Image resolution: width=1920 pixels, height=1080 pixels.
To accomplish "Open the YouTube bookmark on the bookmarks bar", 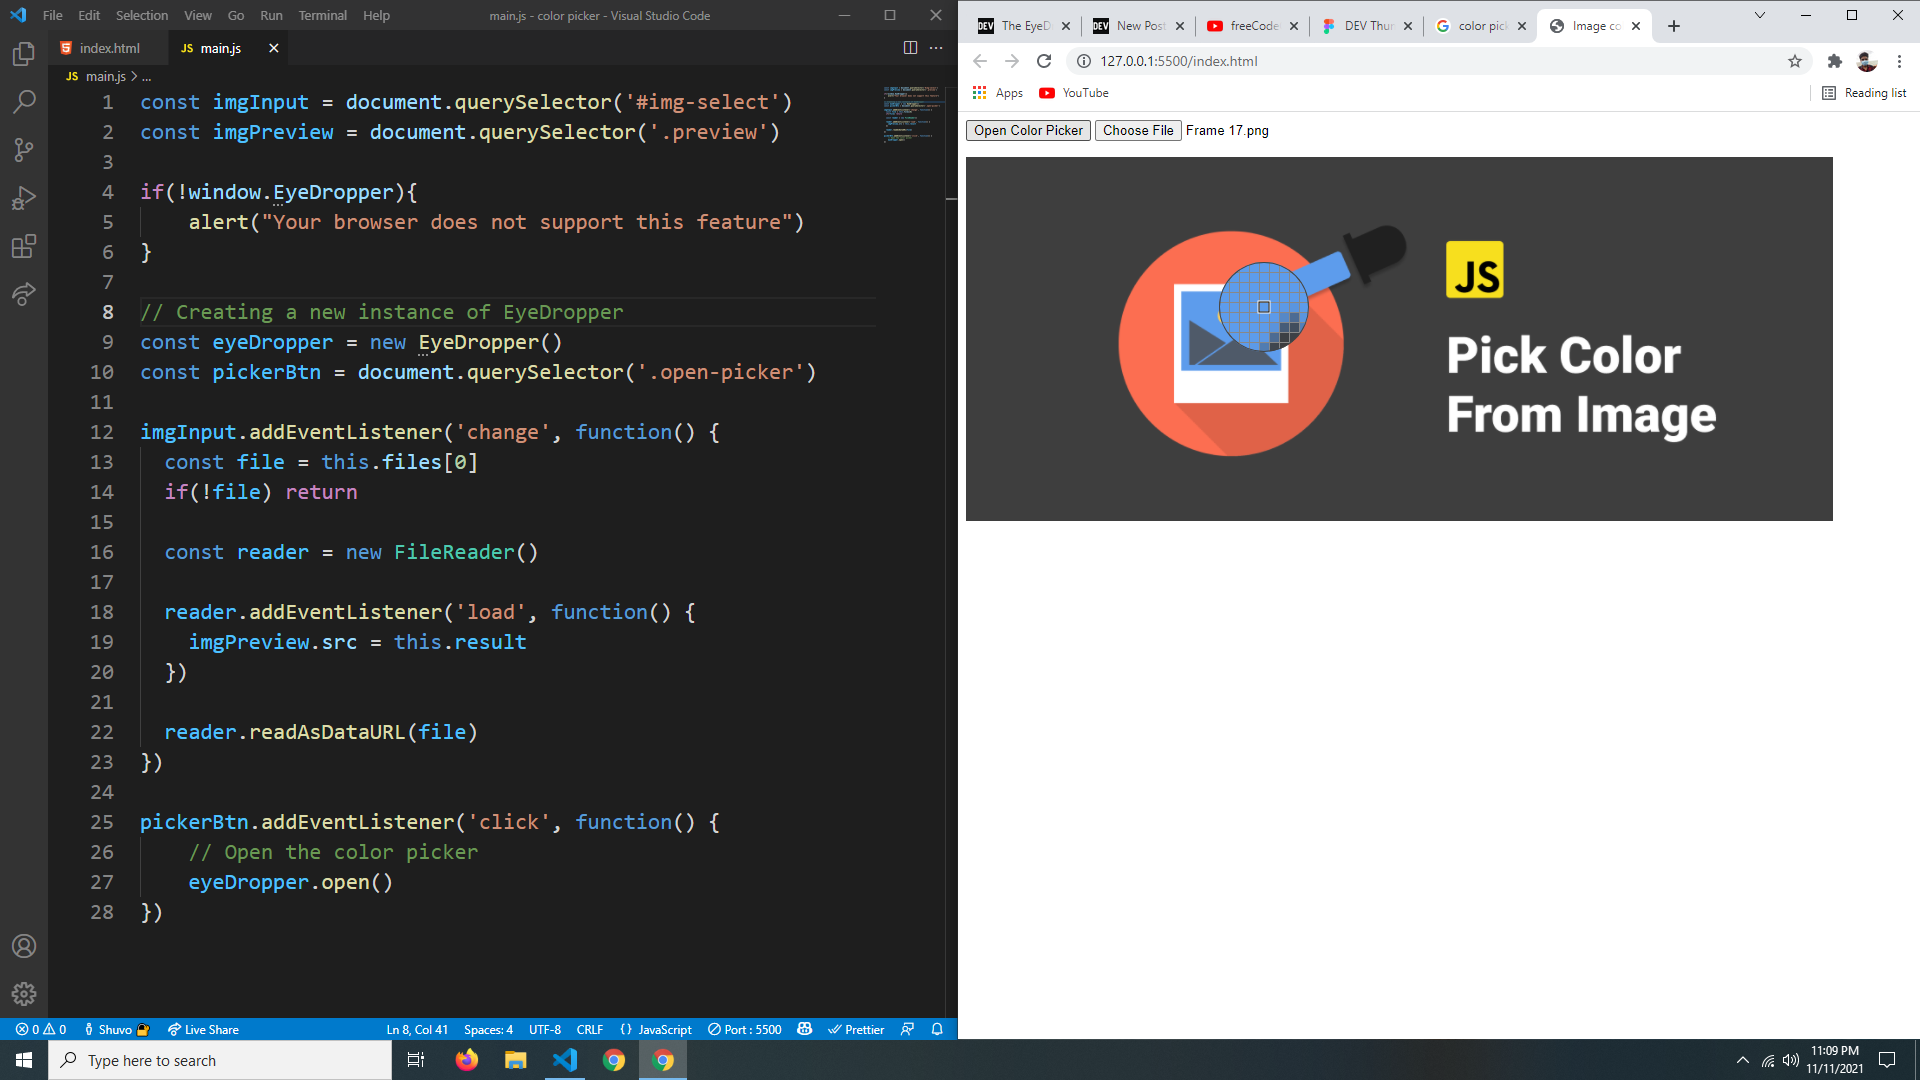I will click(1072, 93).
